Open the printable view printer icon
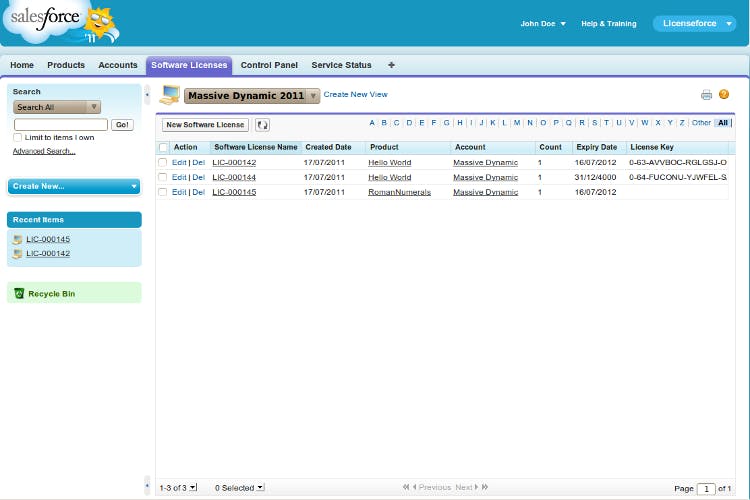The width and height of the screenshot is (750, 500). click(x=706, y=95)
